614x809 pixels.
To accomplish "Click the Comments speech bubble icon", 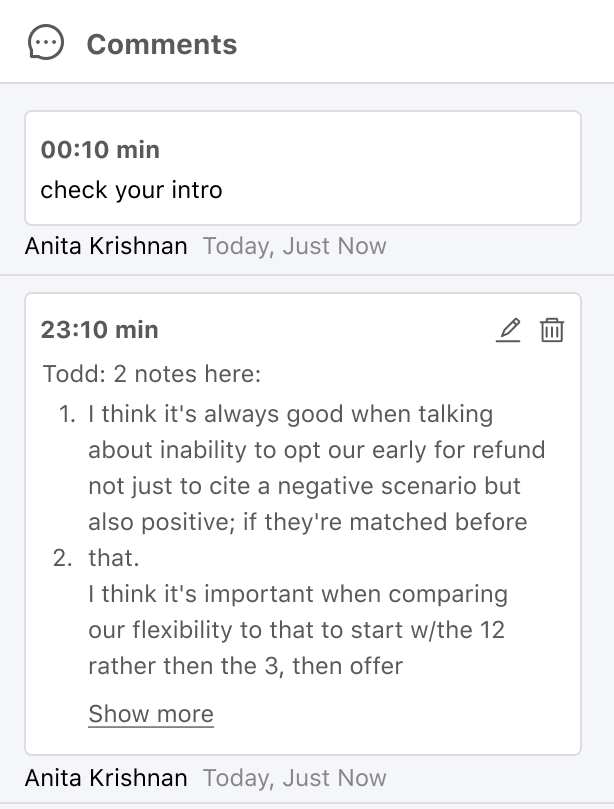I will pos(46,43).
